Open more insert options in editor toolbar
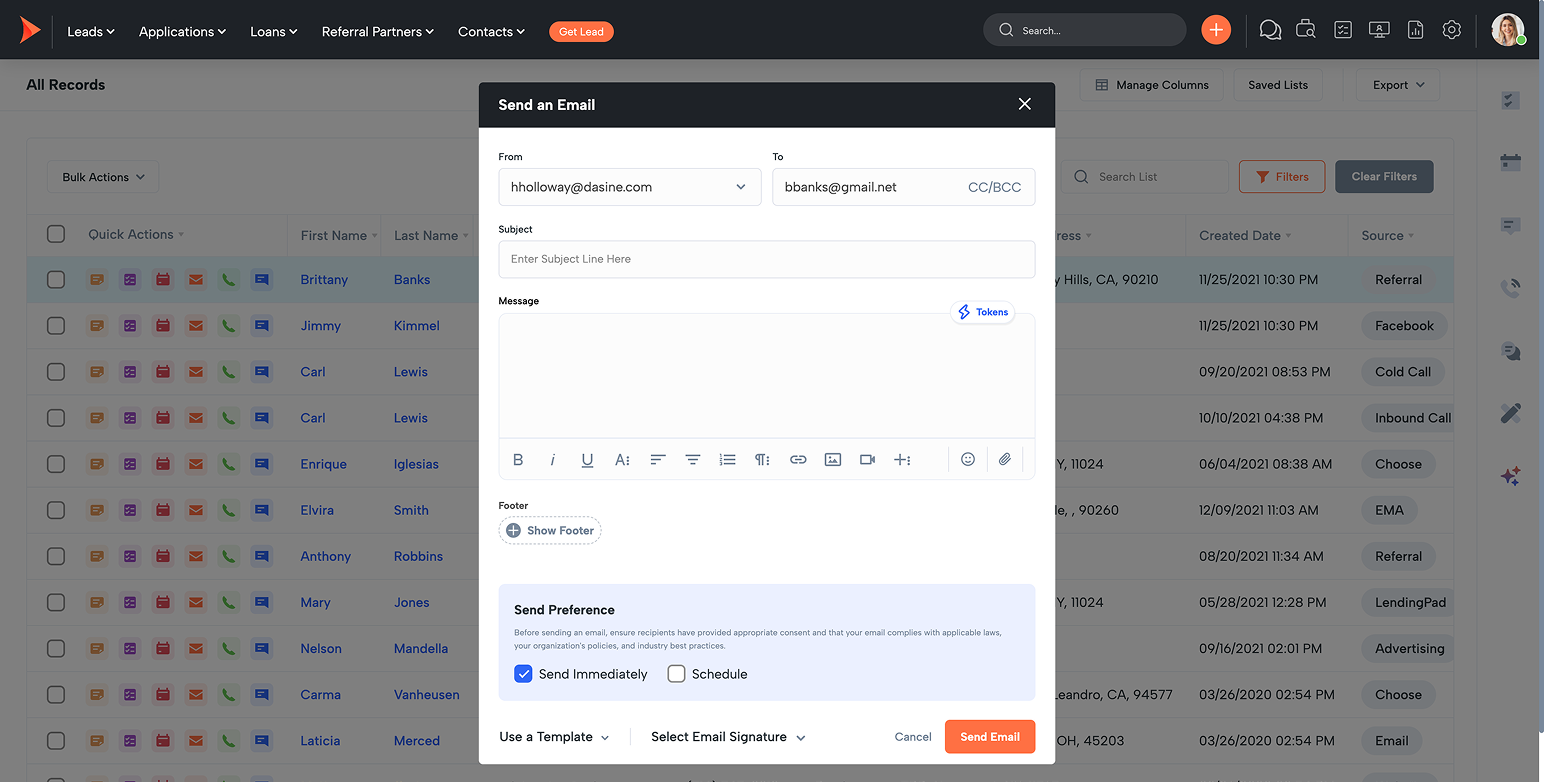This screenshot has height=782, width=1544. (x=902, y=460)
